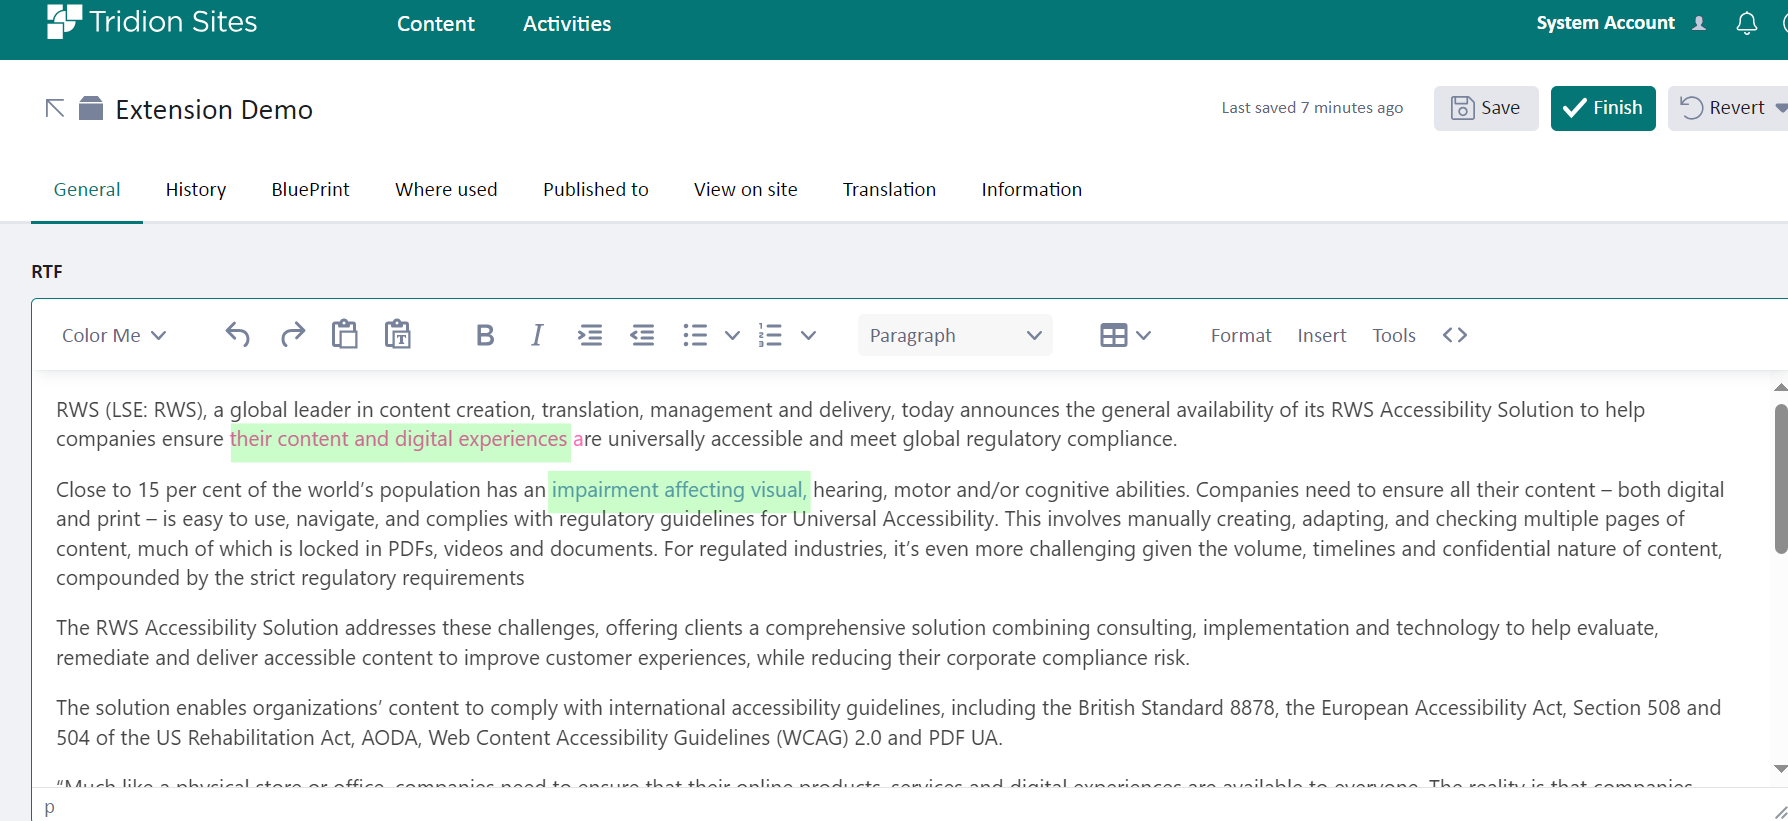
Task: Switch to the Translation tab
Action: pos(889,190)
